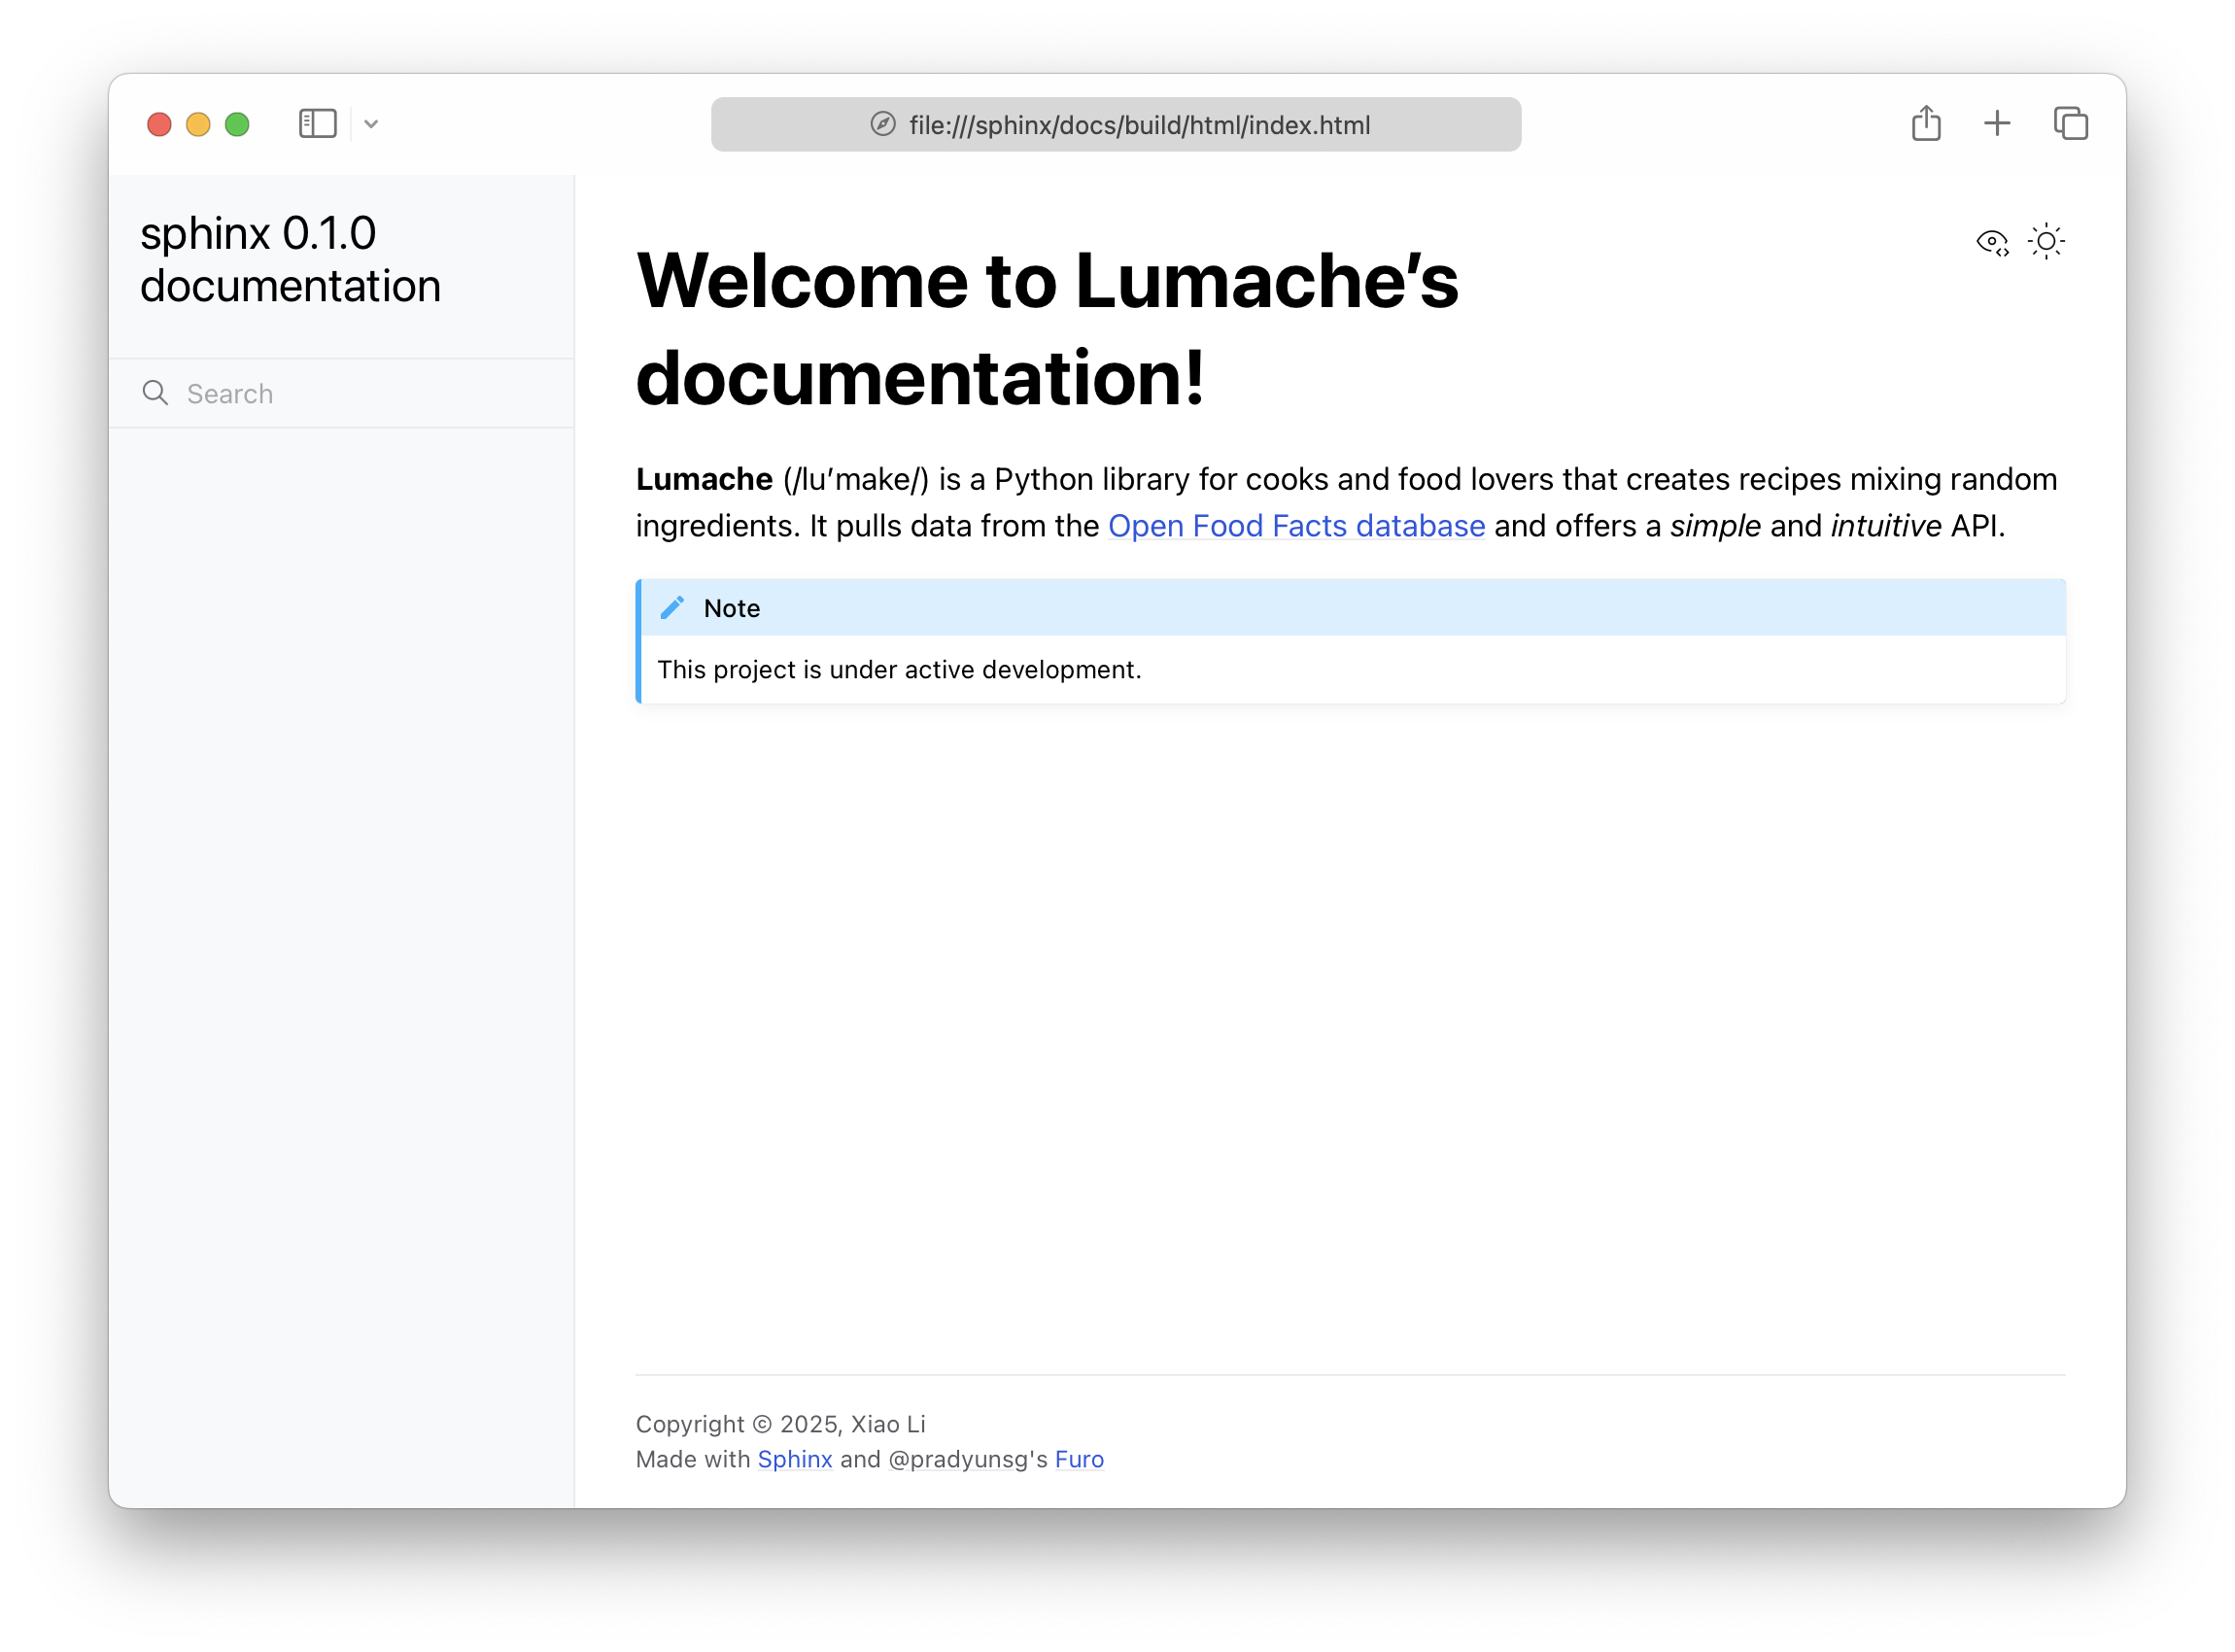The width and height of the screenshot is (2235, 1652).
Task: Open the Open Food Facts database link
Action: [1296, 526]
